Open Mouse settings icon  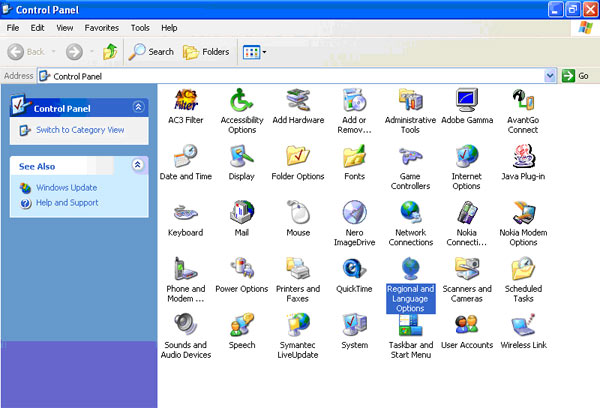[298, 213]
